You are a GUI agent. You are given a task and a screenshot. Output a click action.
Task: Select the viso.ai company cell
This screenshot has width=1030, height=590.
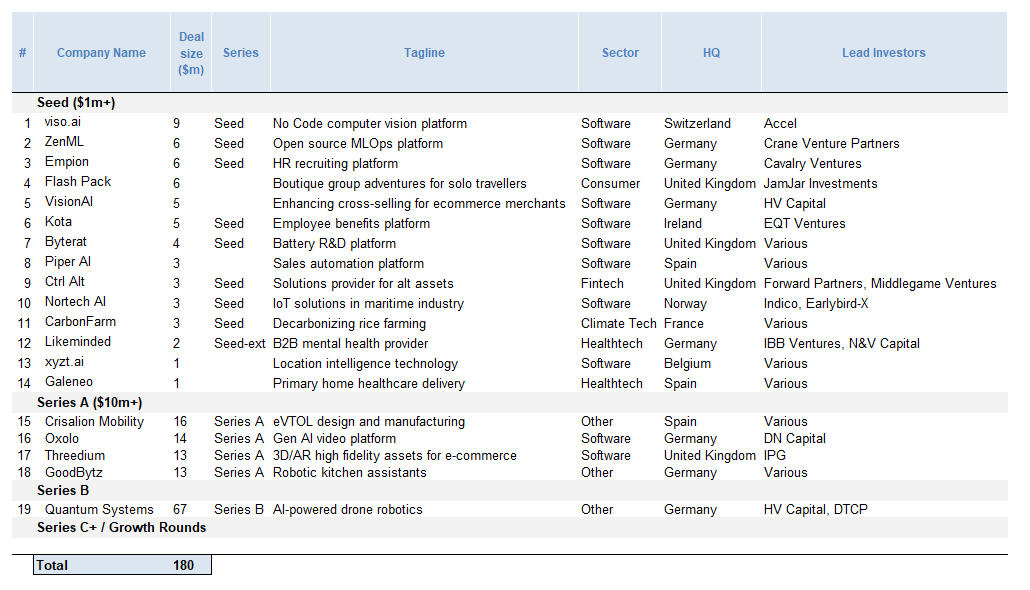[x=63, y=122]
